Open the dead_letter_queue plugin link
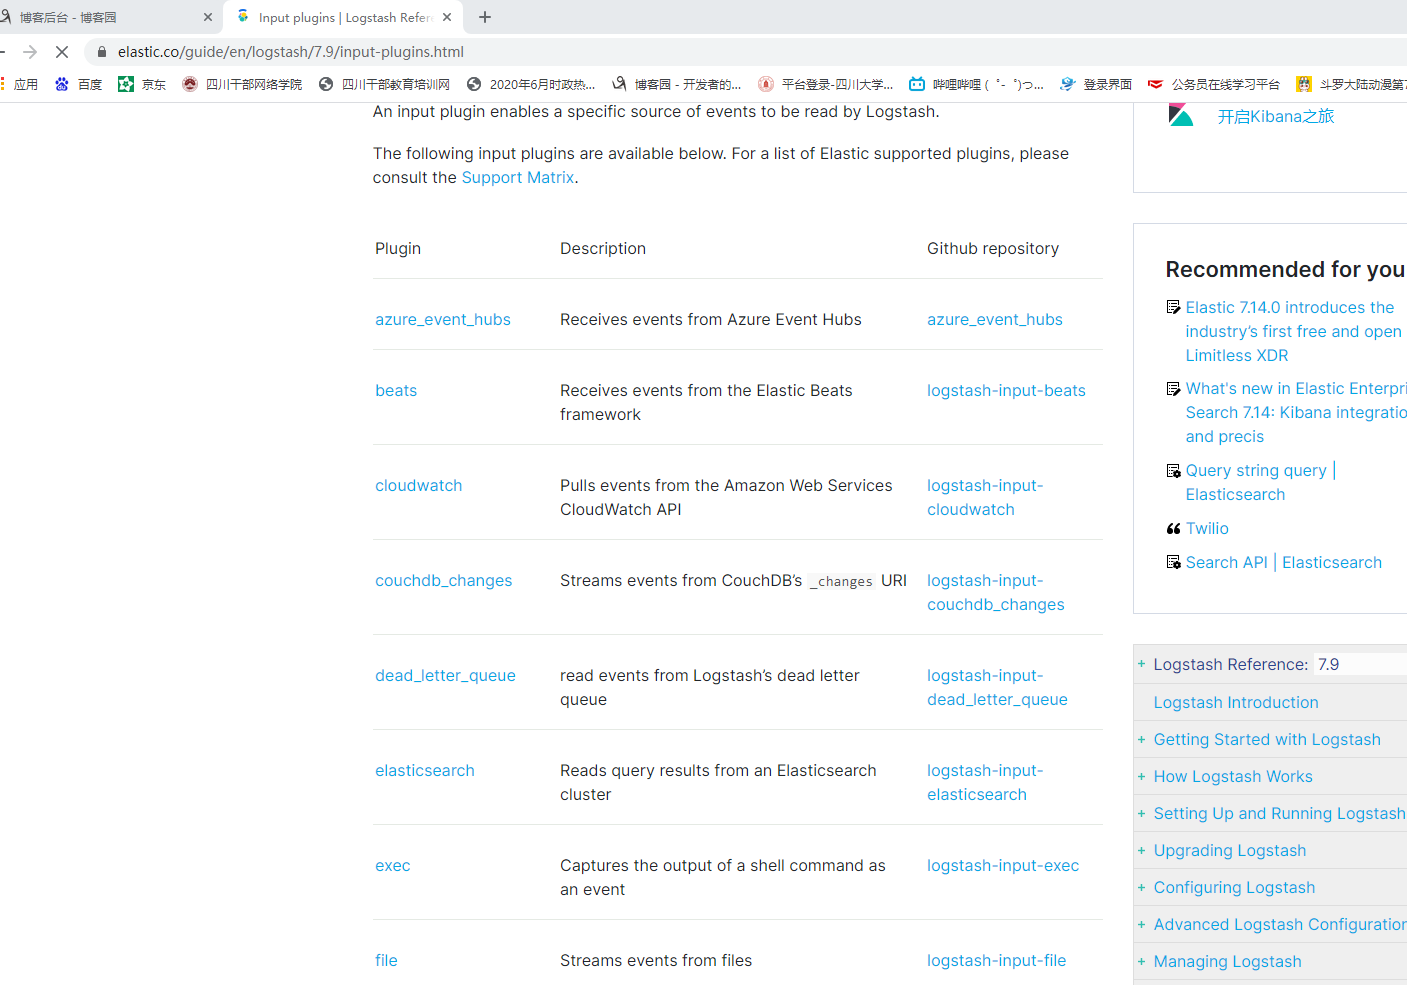1407x985 pixels. coord(446,675)
